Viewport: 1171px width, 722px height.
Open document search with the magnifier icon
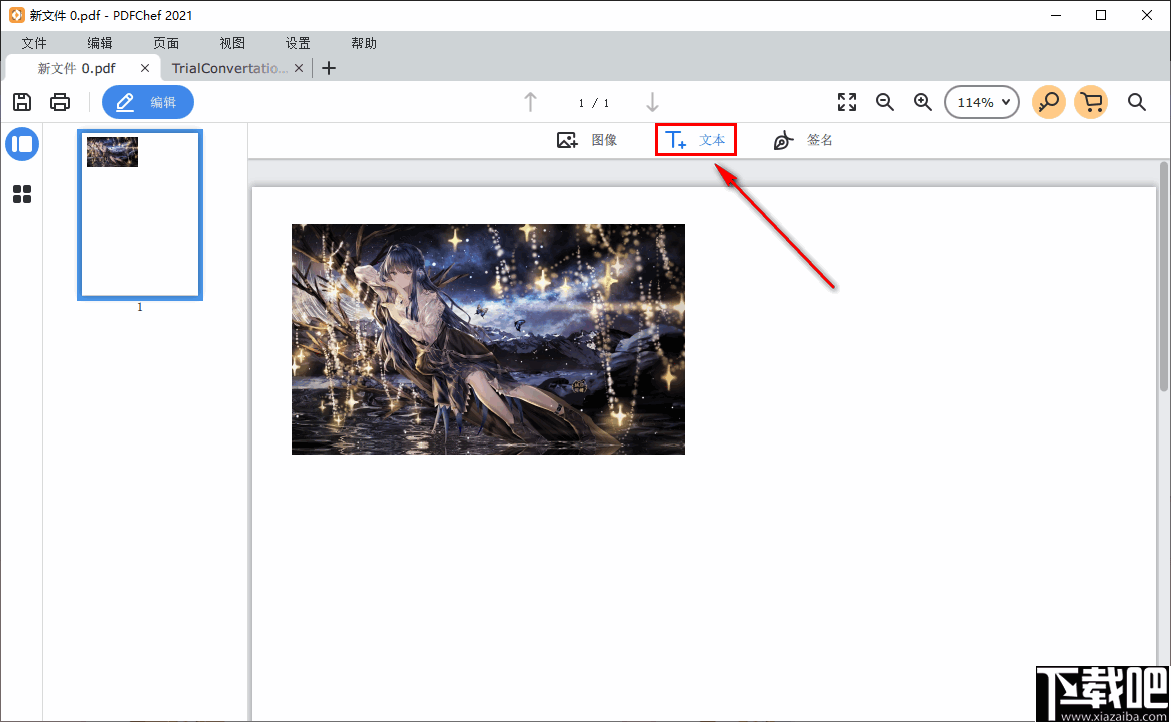tap(1137, 101)
